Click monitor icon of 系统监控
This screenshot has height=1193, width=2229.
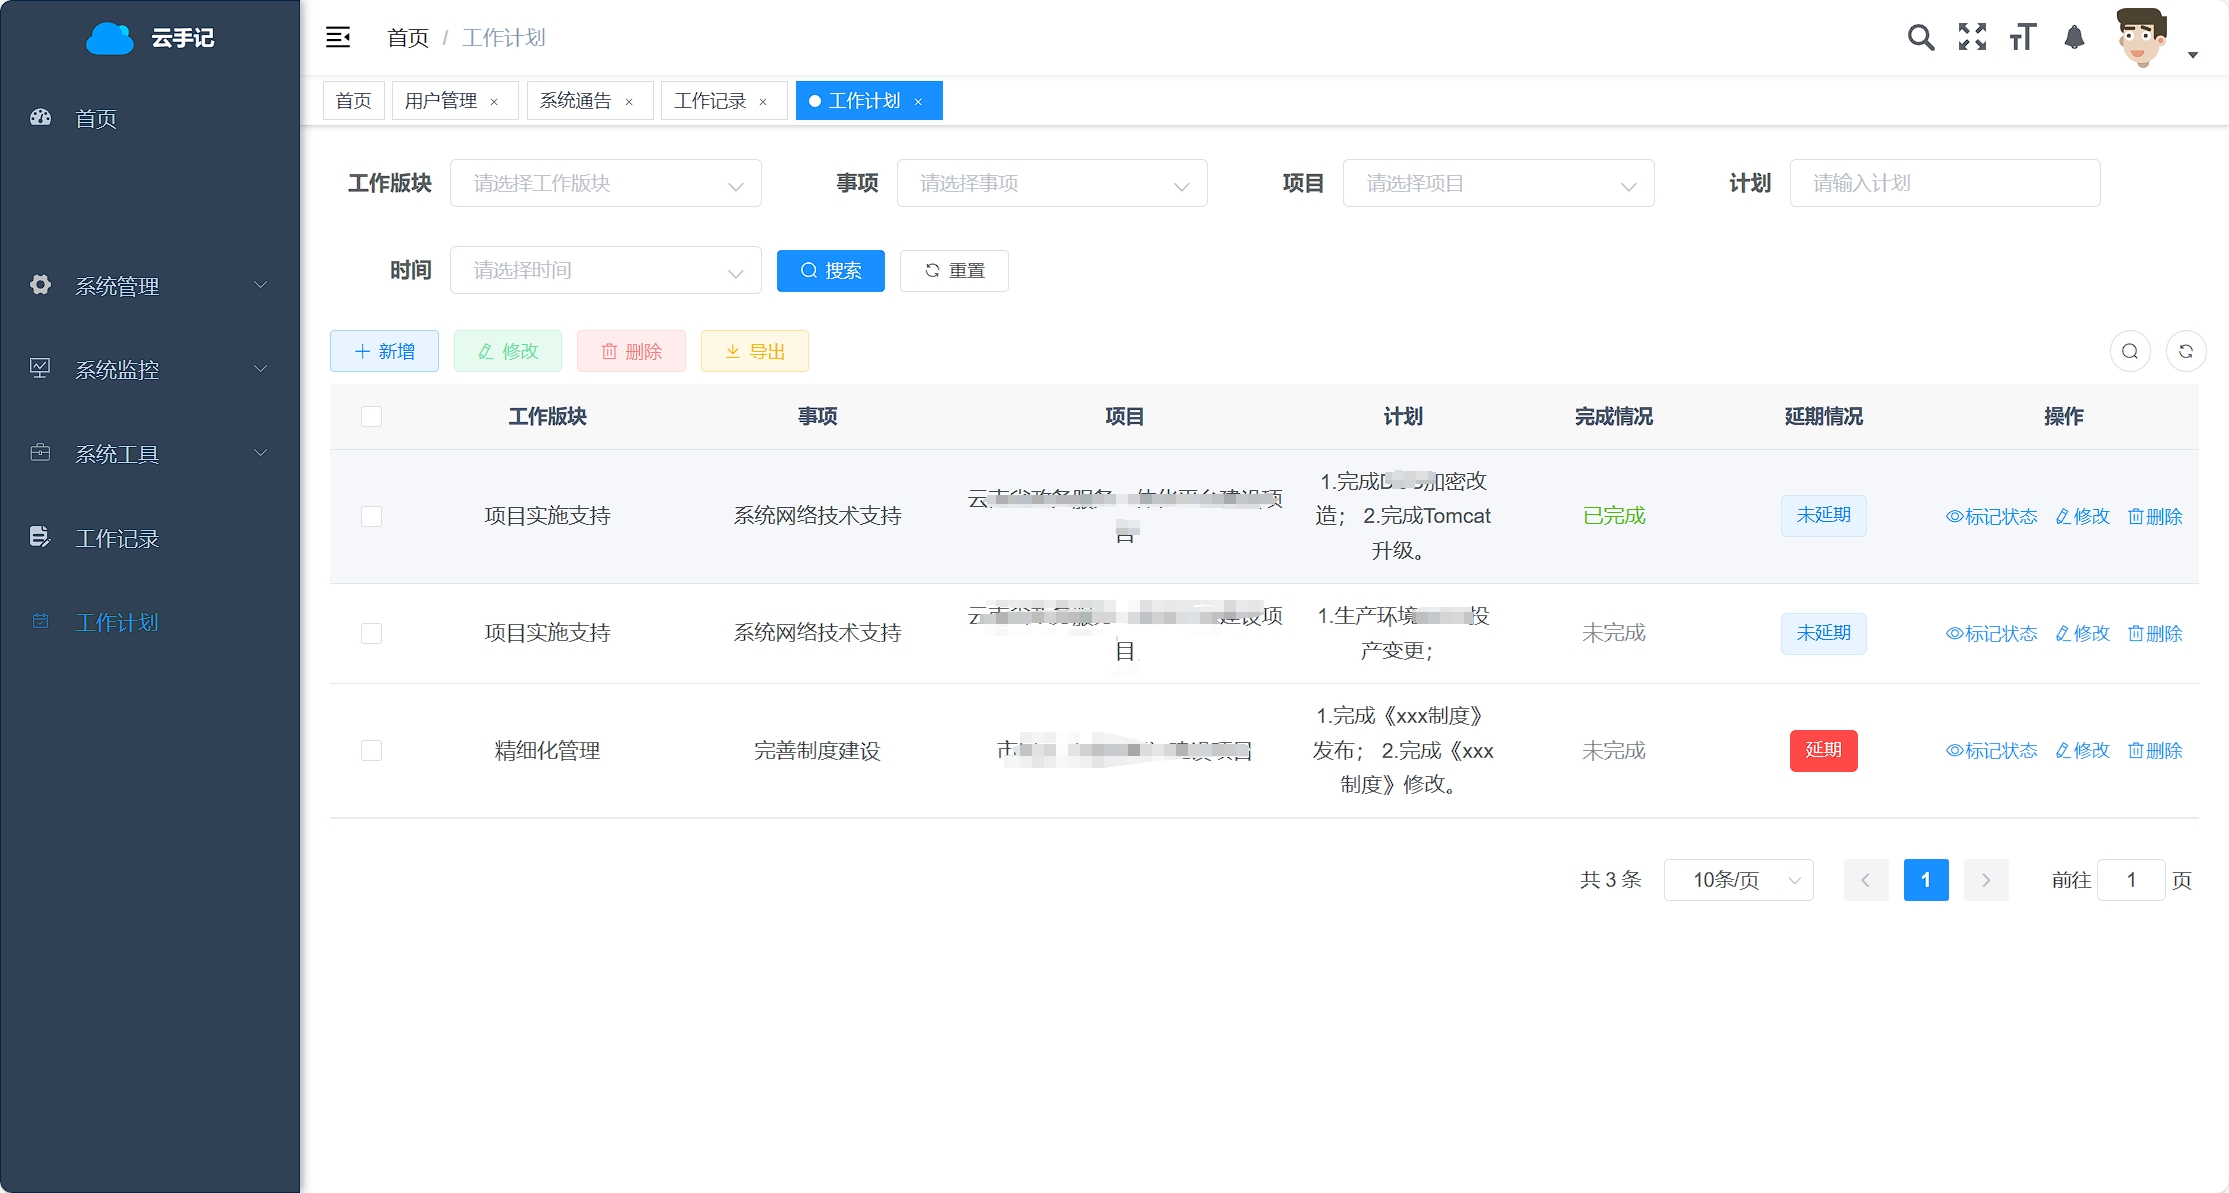click(40, 368)
